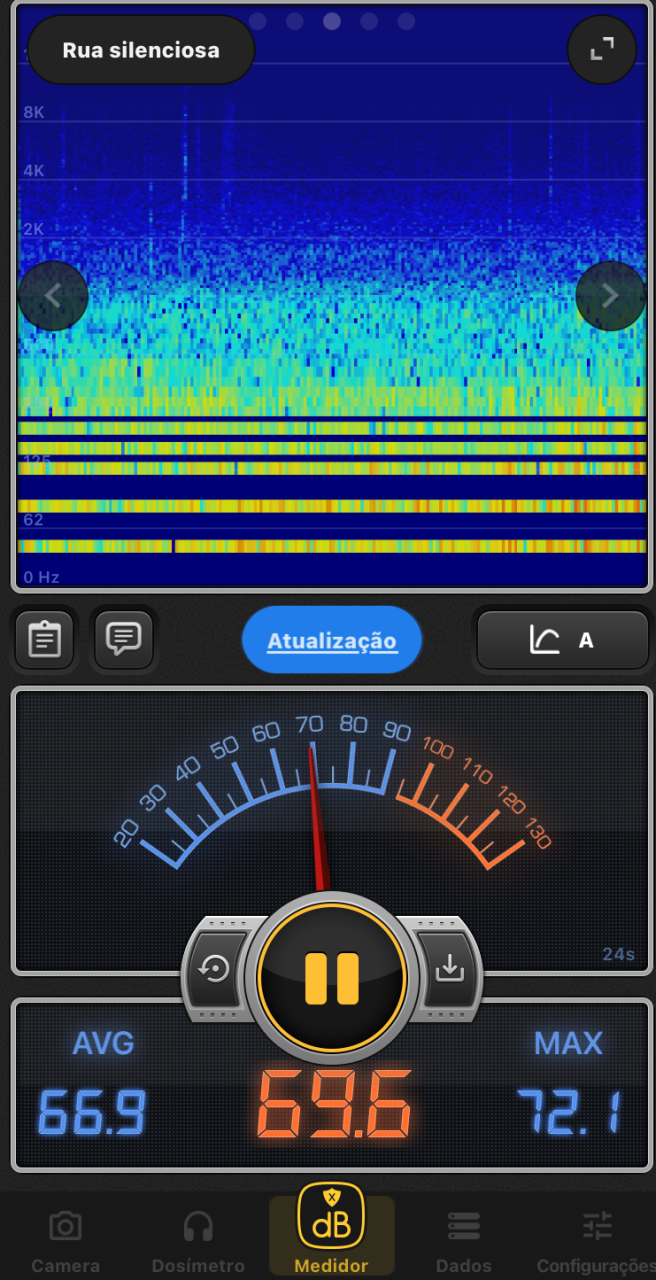656x1280 pixels.
Task: Go to next chart with right chevron
Action: tap(610, 296)
